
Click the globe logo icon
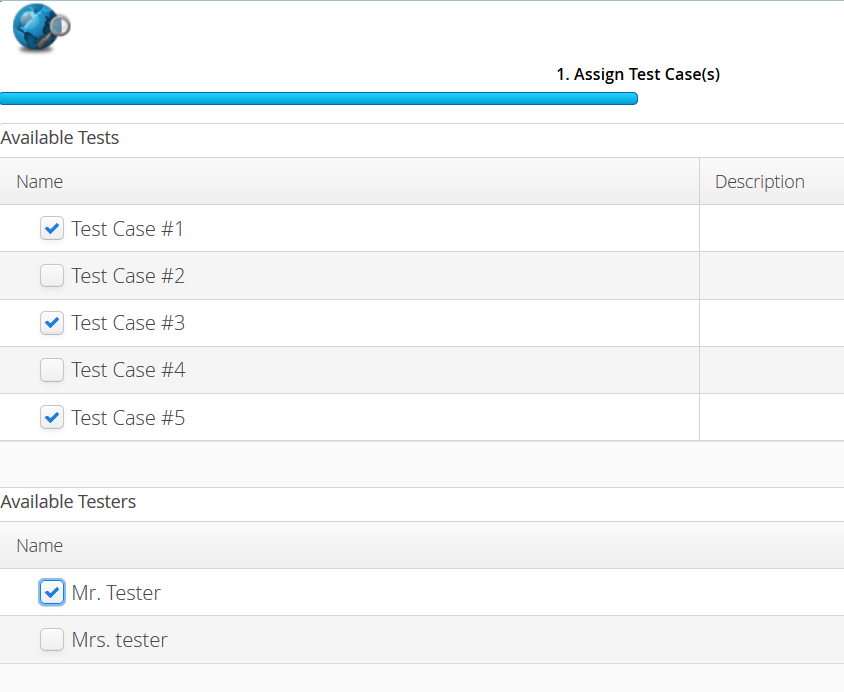39,28
